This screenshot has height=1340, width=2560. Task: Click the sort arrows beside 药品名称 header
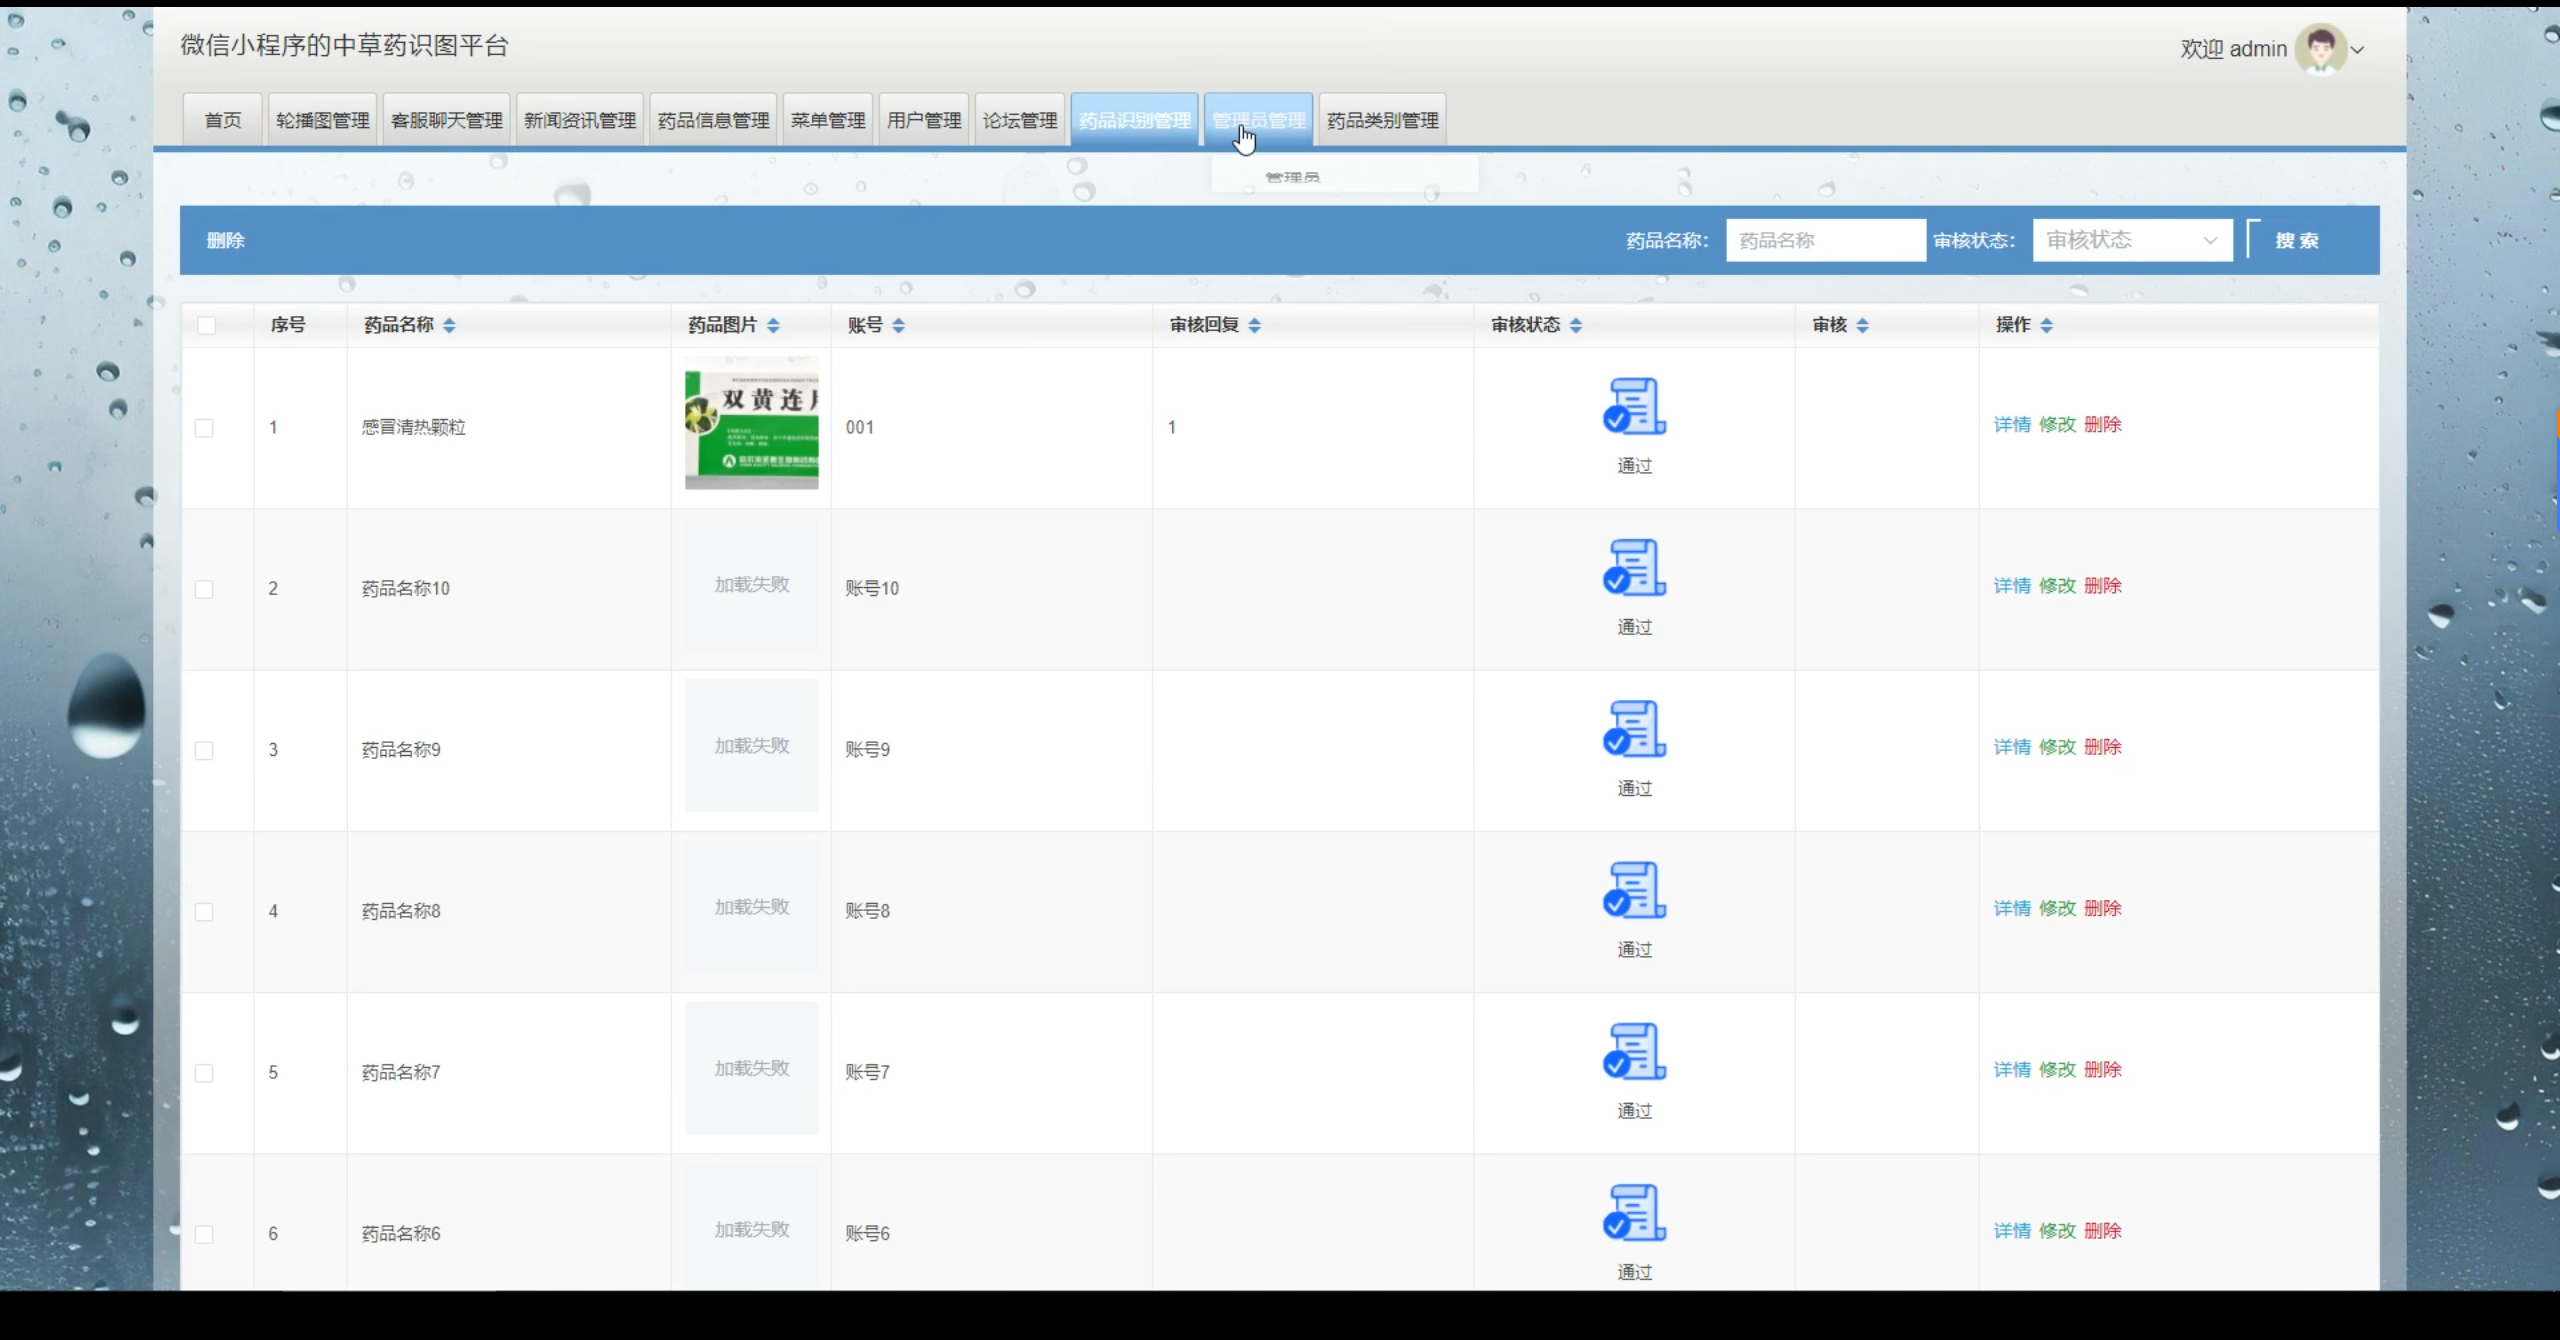(449, 325)
